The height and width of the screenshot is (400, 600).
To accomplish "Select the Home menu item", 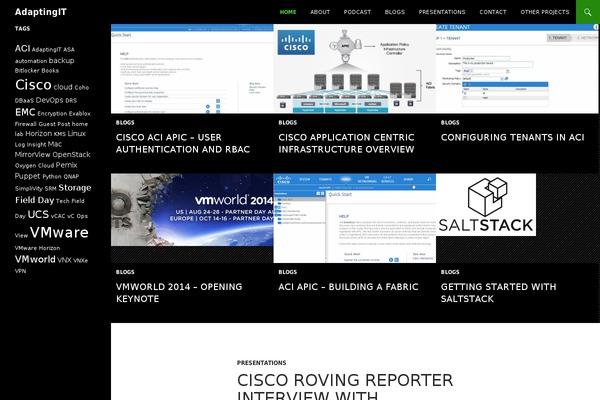I will [x=288, y=12].
